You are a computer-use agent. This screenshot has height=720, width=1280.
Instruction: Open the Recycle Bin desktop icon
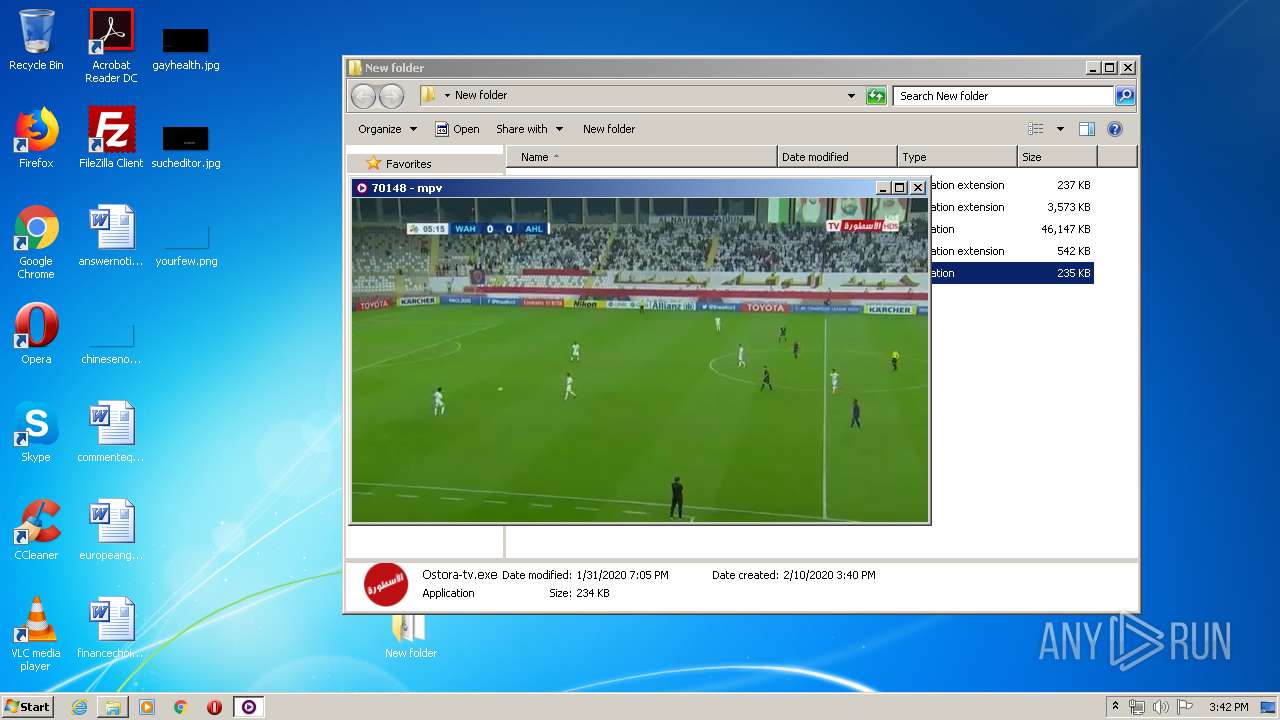[36, 40]
